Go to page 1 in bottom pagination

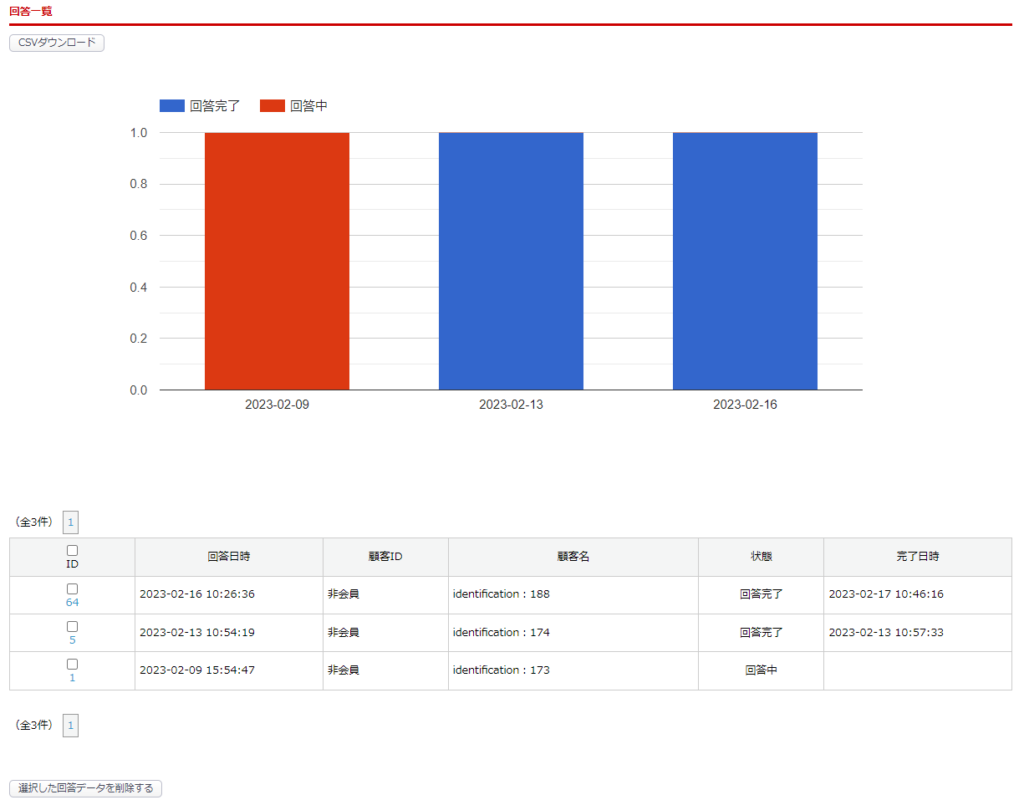(70, 725)
